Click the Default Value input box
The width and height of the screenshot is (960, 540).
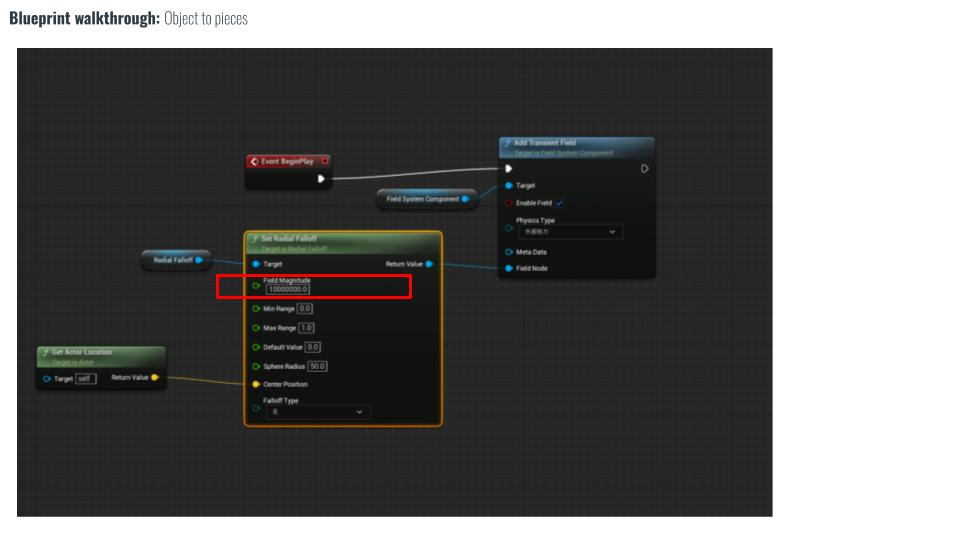(312, 347)
